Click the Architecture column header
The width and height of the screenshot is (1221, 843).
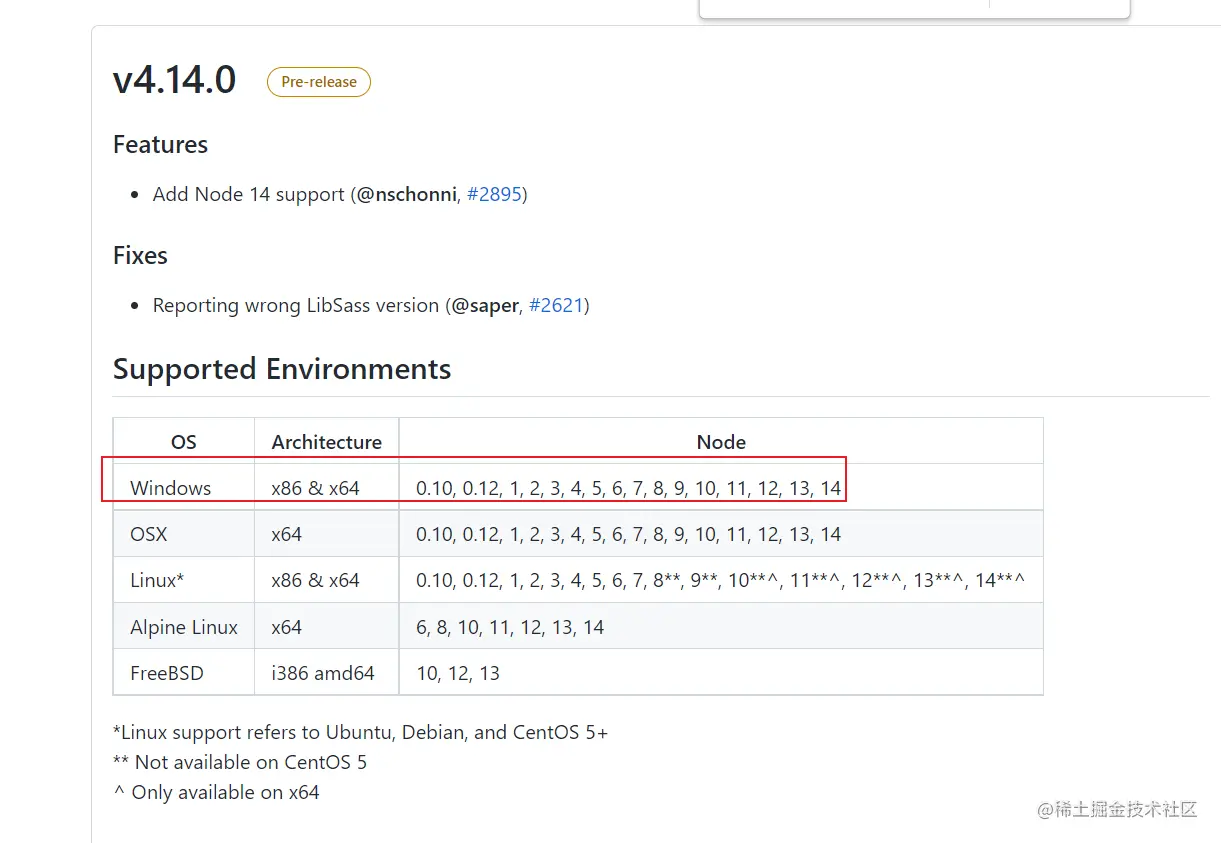click(x=326, y=442)
